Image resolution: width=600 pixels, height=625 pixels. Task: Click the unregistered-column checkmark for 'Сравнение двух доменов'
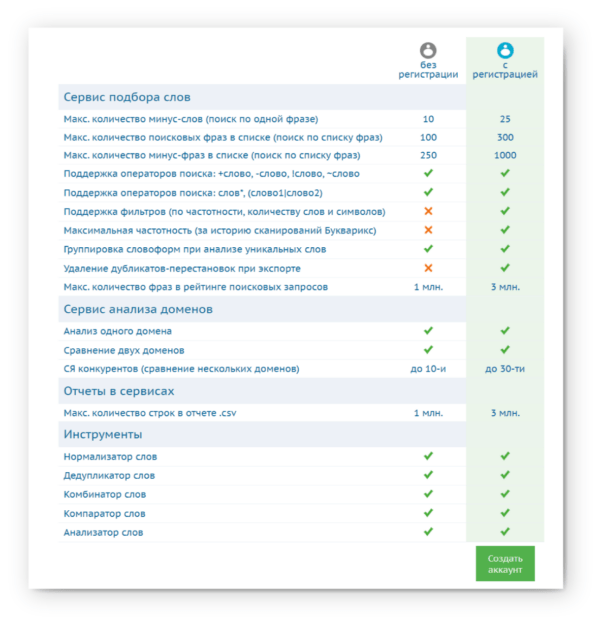[428, 350]
